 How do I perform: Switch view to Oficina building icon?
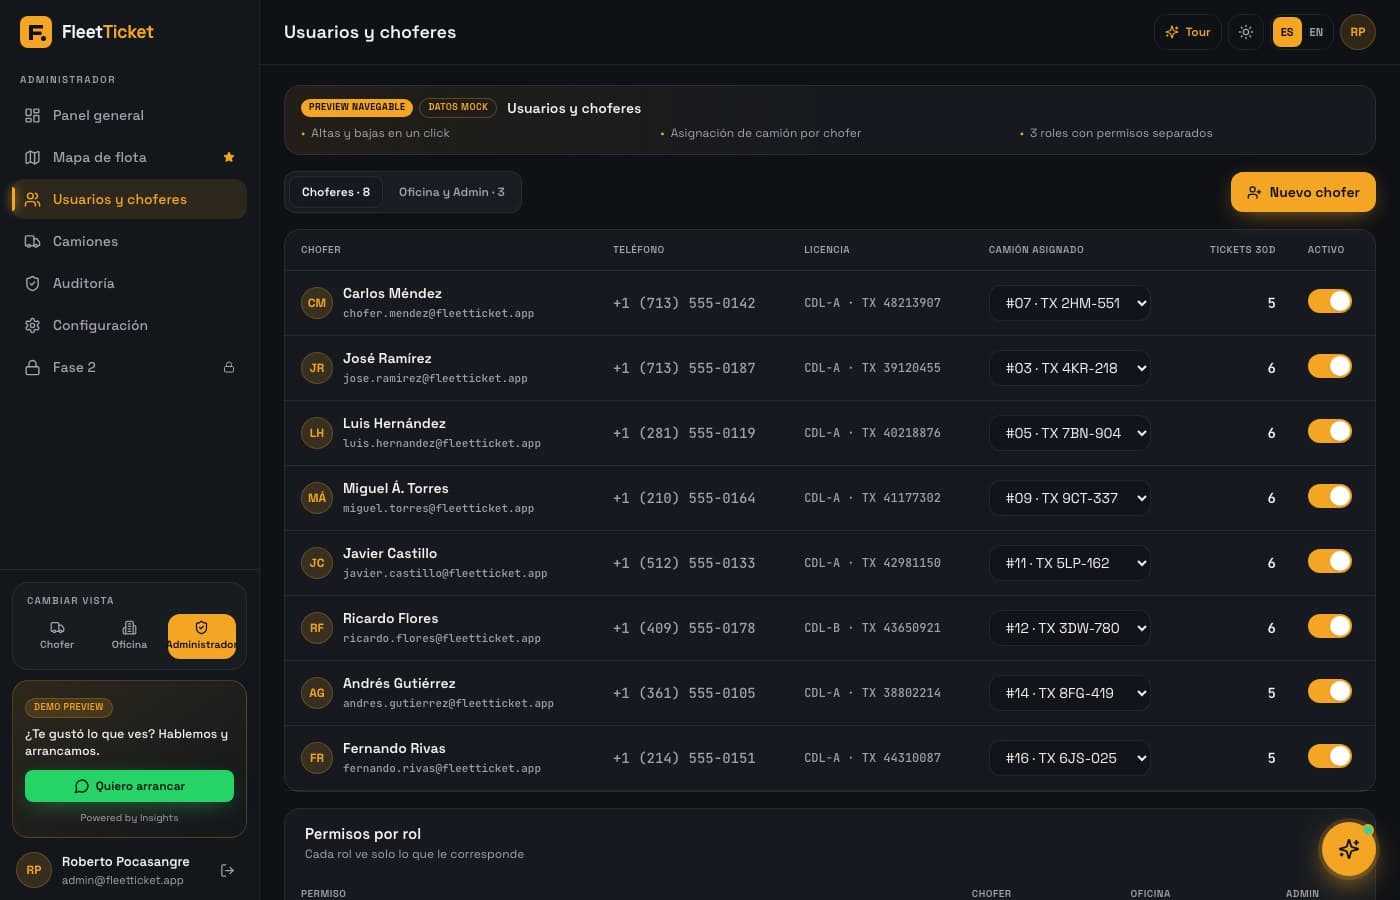129,628
